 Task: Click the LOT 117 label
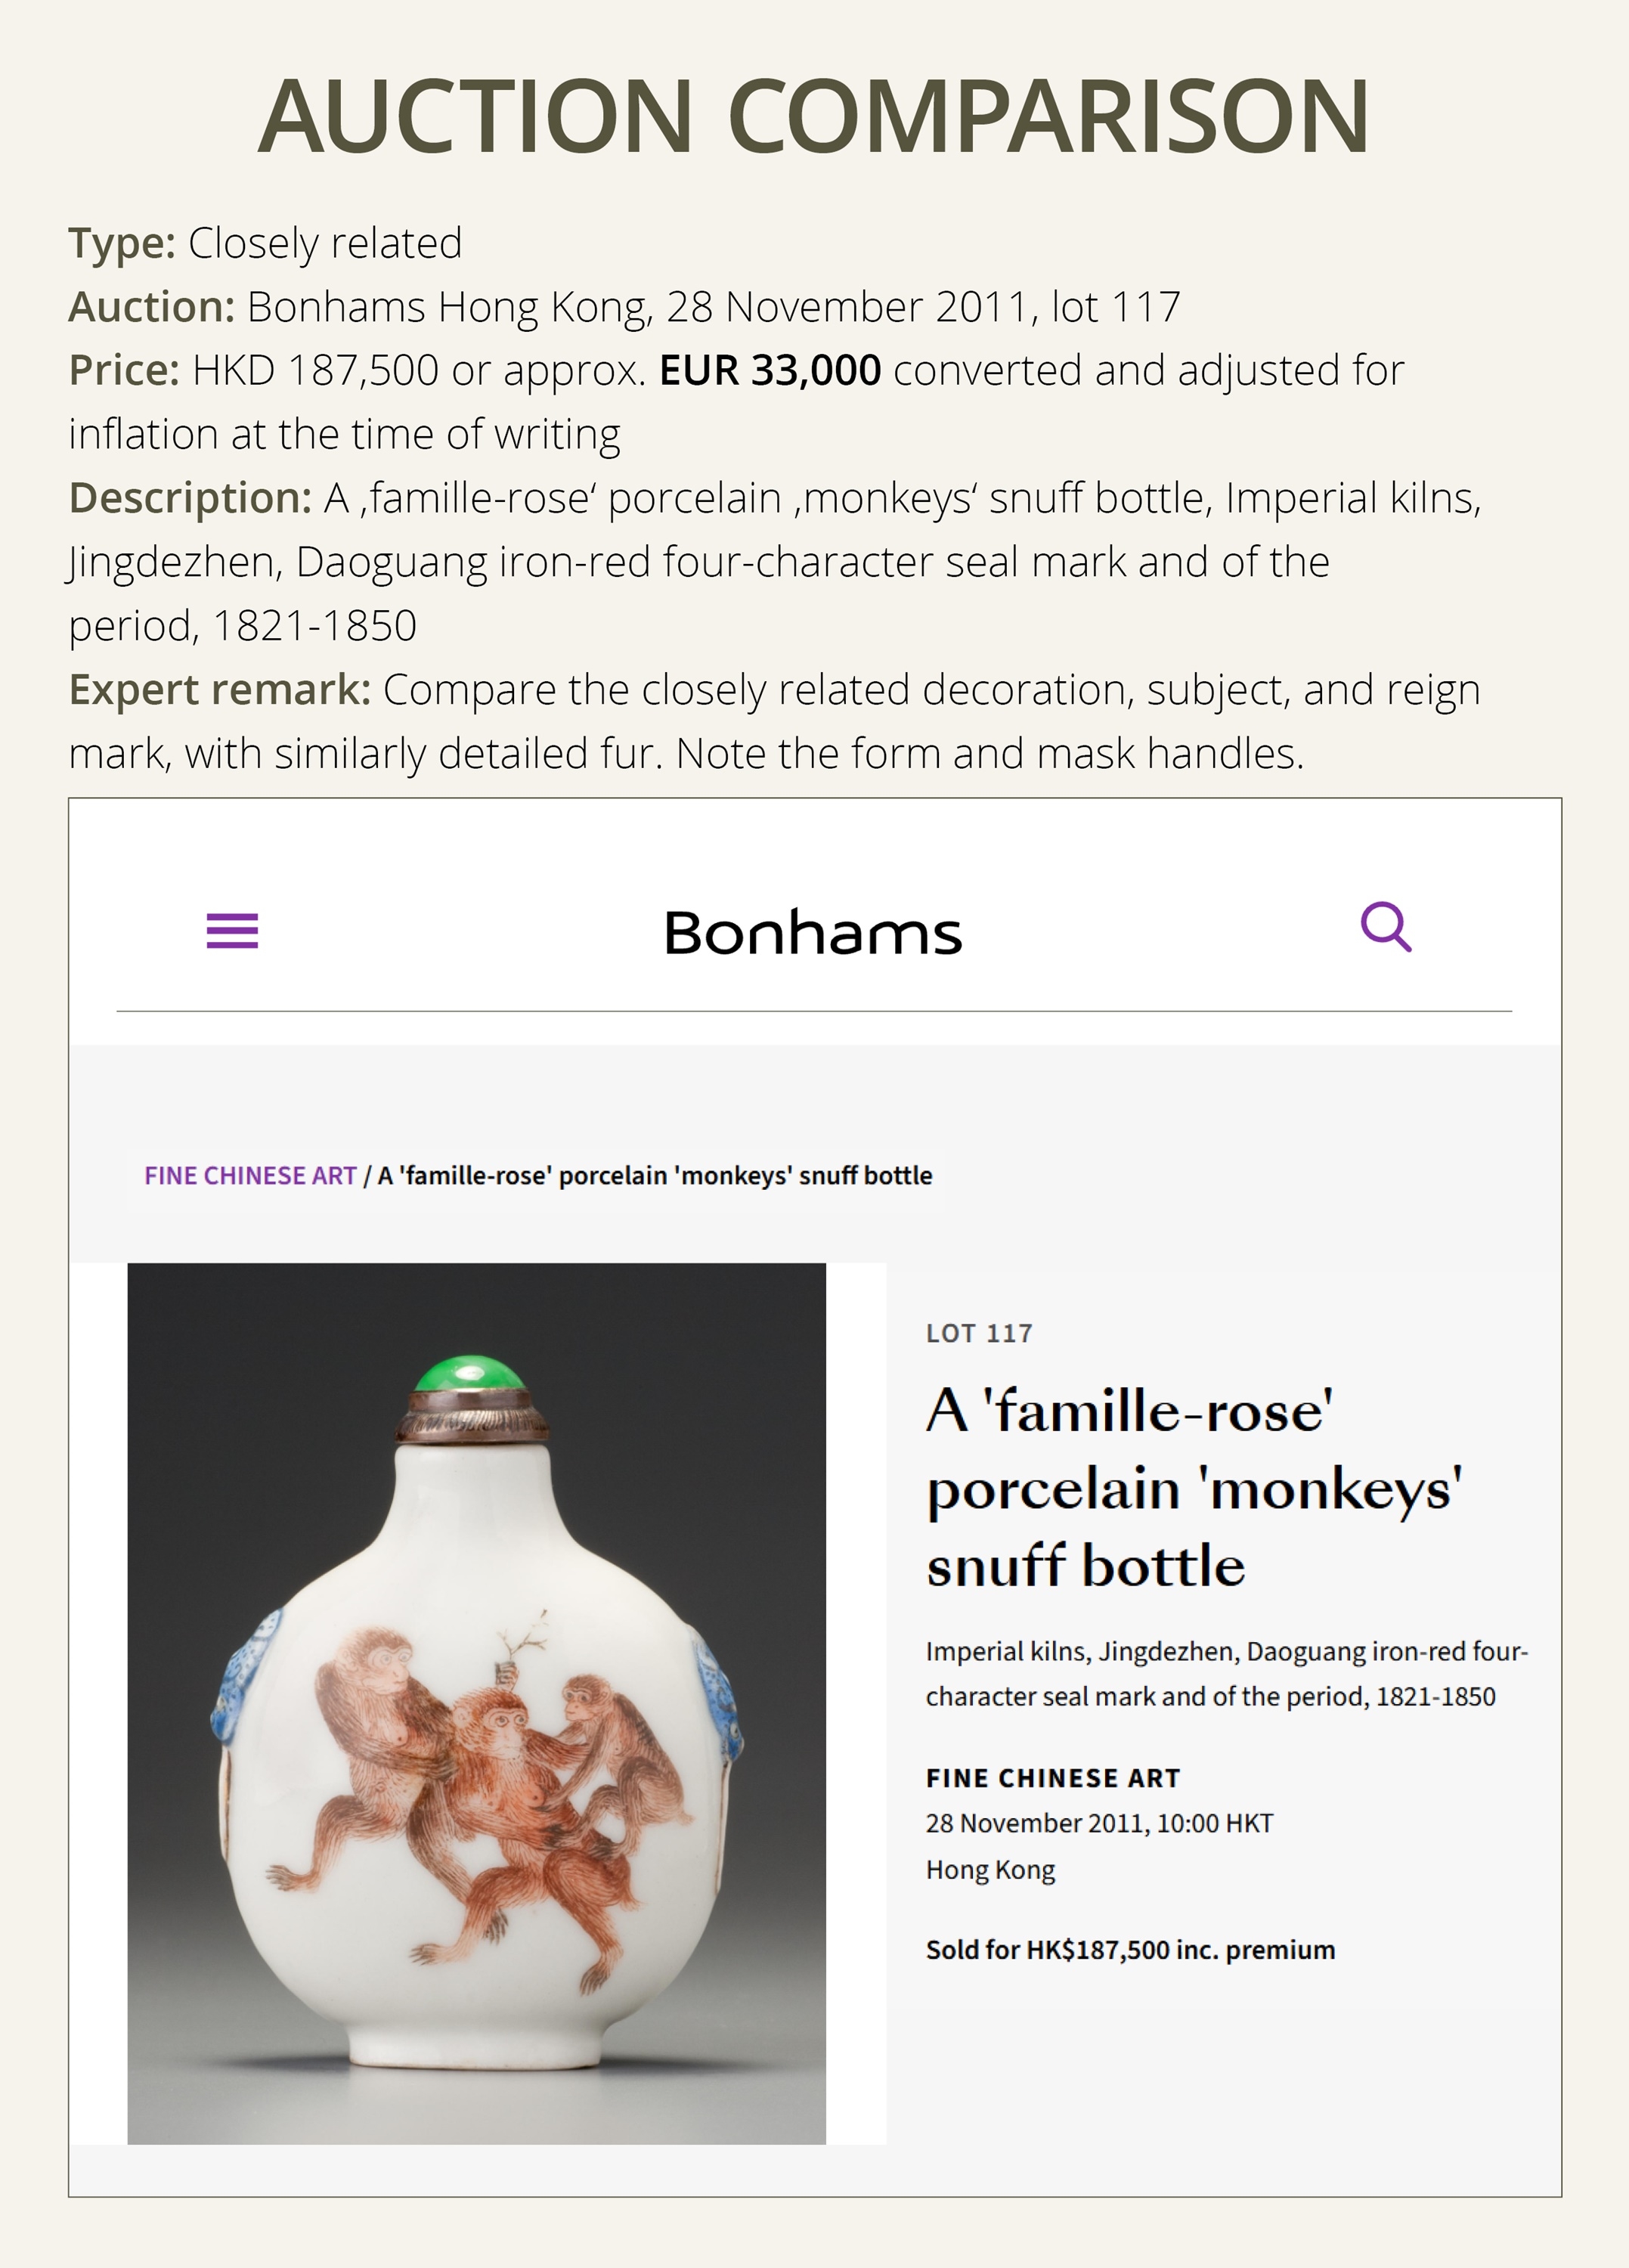(x=979, y=1334)
